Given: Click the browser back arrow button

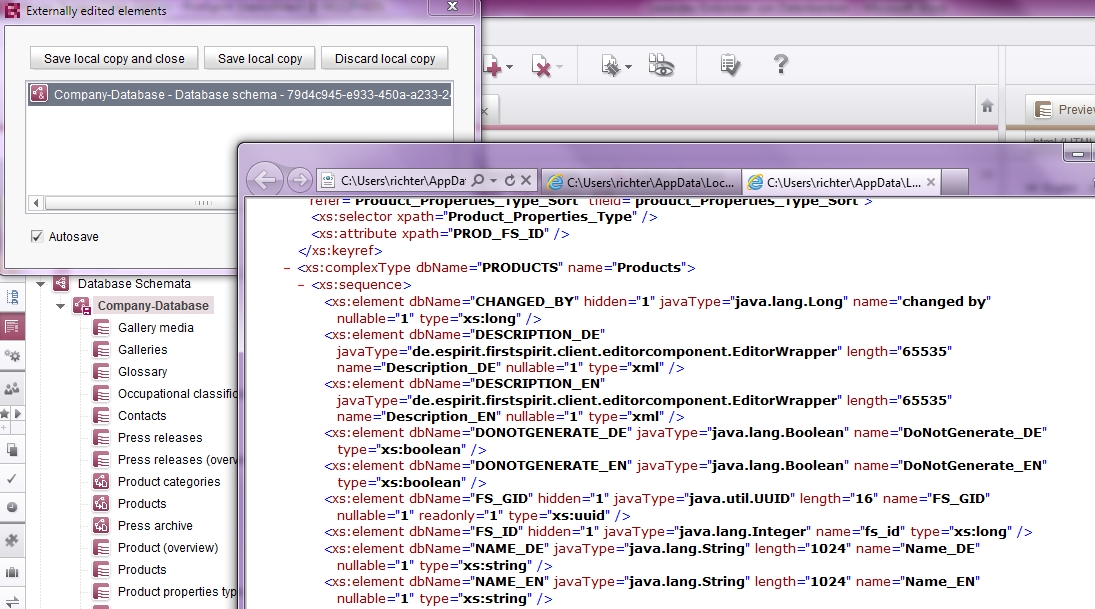Looking at the screenshot, I should 265,180.
